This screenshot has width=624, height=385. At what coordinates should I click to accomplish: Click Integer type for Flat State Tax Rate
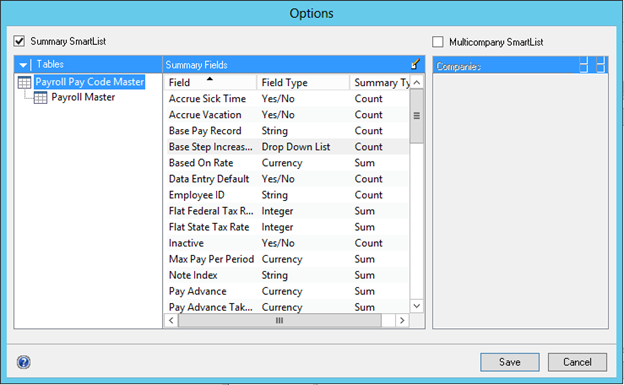[277, 227]
